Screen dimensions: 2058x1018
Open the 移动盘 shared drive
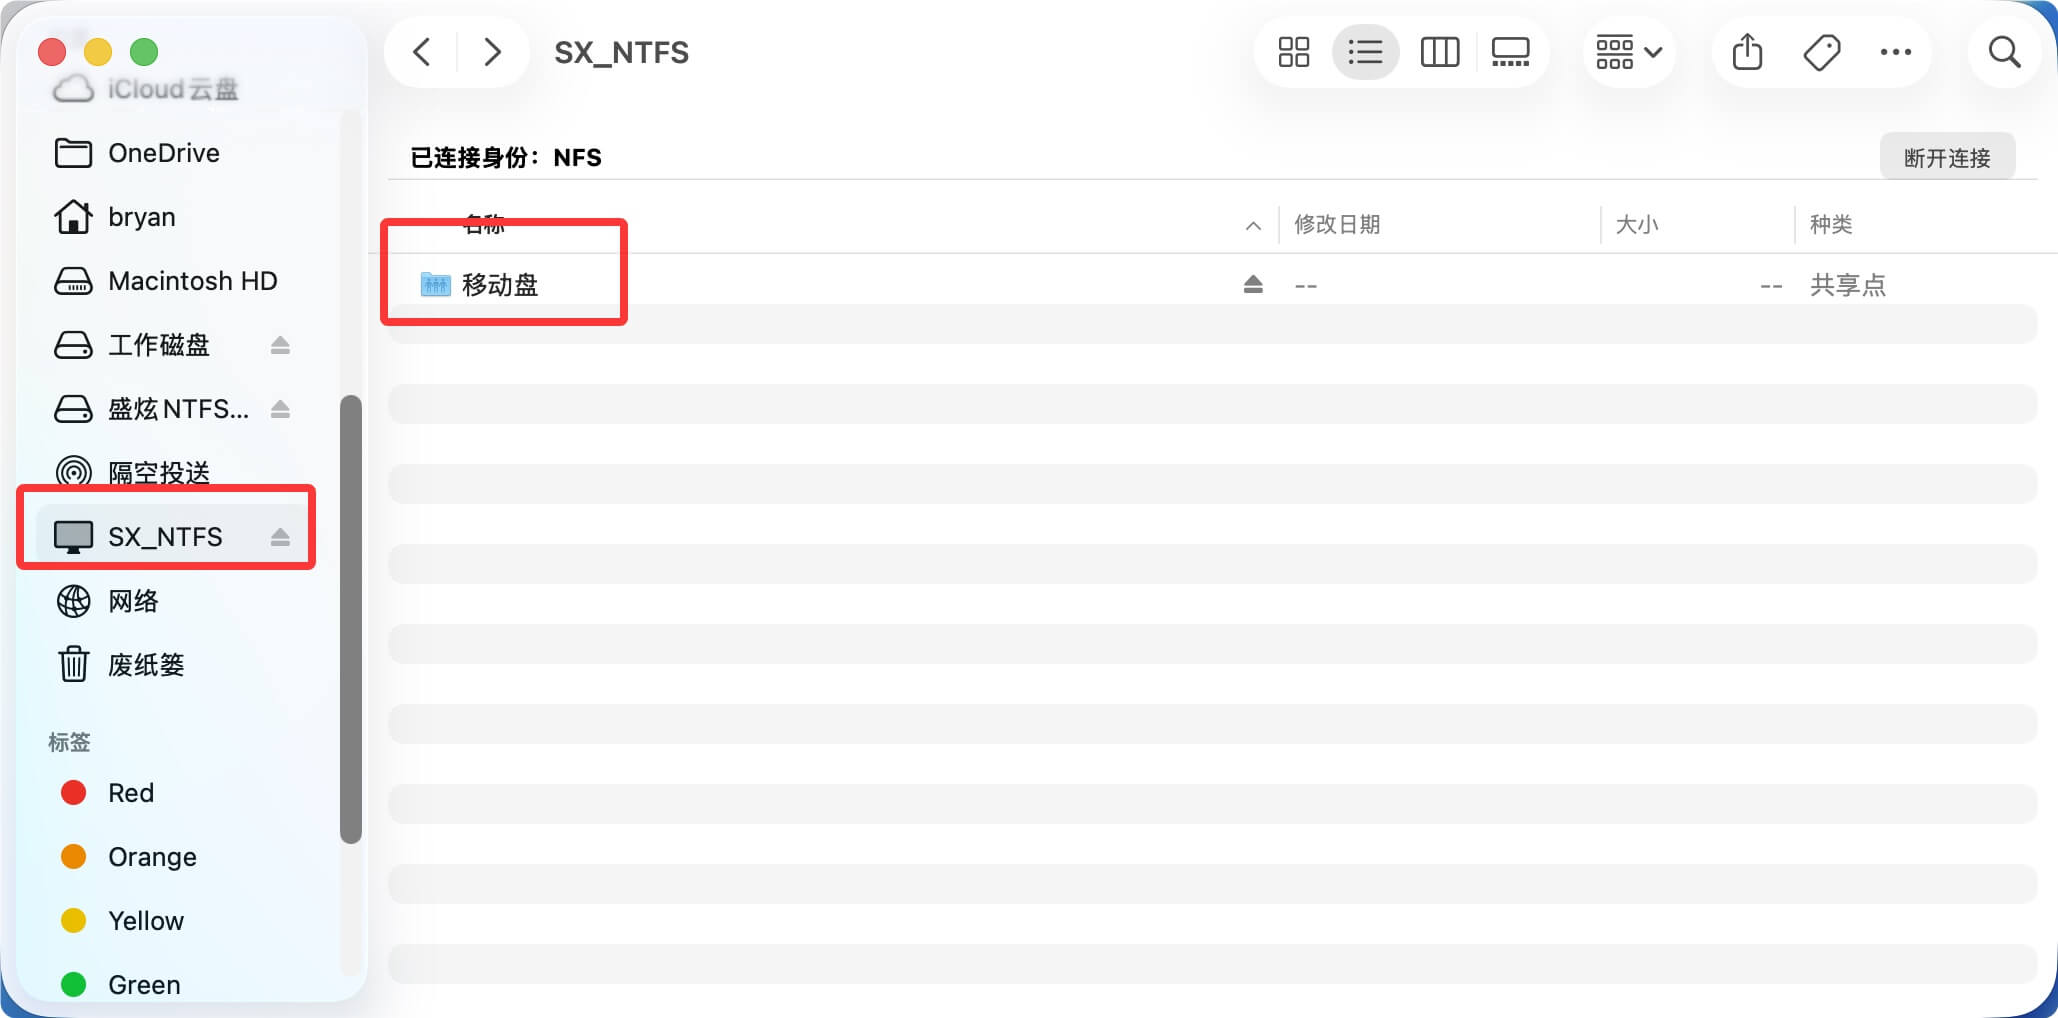pyautogui.click(x=500, y=285)
